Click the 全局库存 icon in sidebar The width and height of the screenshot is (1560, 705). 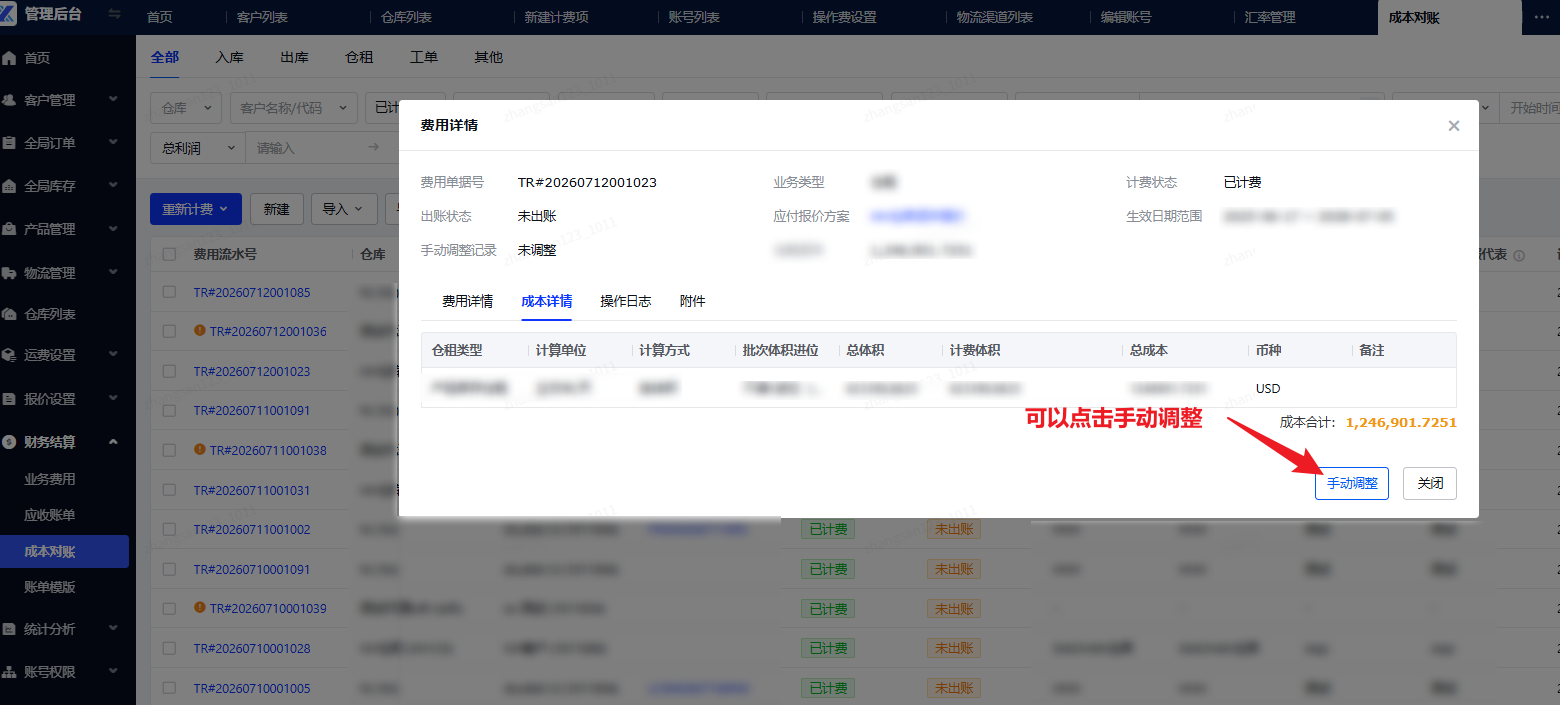pos(9,186)
